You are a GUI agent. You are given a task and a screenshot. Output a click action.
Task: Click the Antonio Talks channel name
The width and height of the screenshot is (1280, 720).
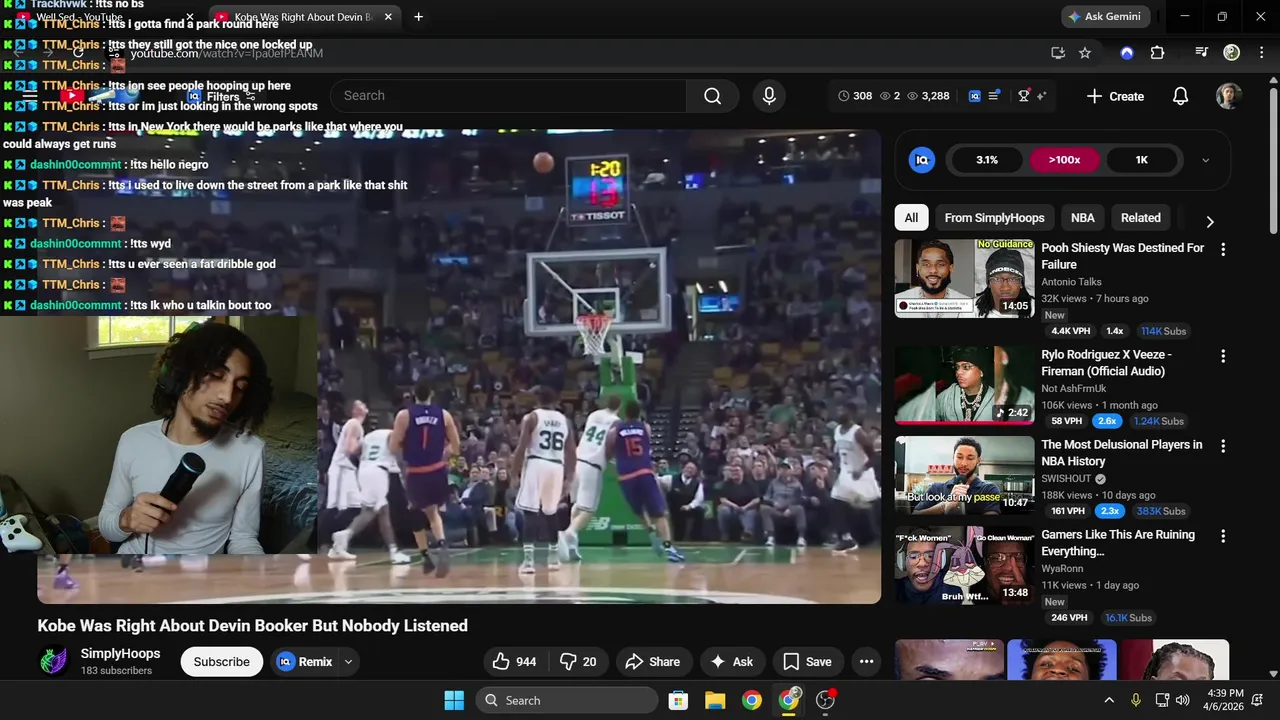click(1072, 282)
